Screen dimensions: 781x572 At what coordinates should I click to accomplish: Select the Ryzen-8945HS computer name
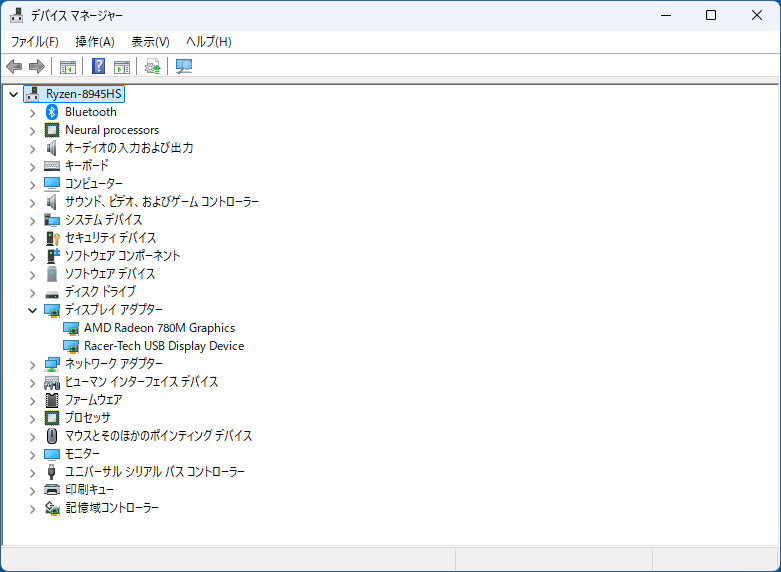(x=84, y=94)
